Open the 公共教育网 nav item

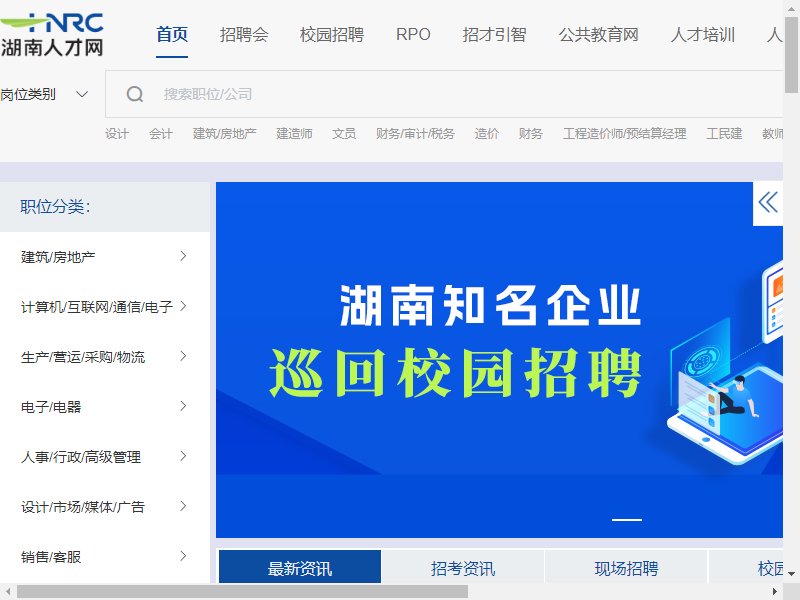(598, 35)
